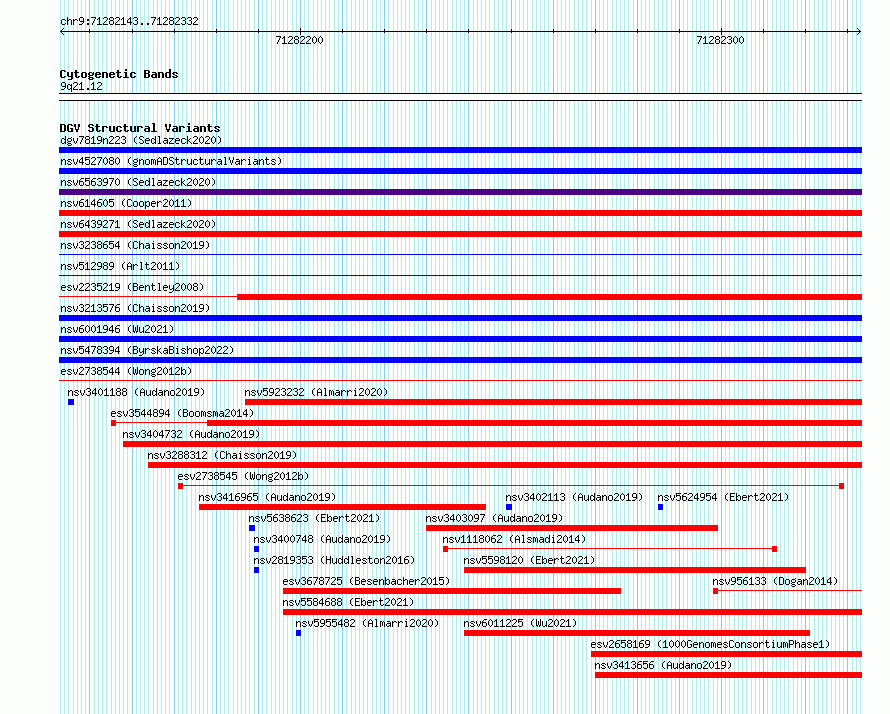Click the red start marker of esv3544894
The image size is (890, 714).
click(x=114, y=423)
